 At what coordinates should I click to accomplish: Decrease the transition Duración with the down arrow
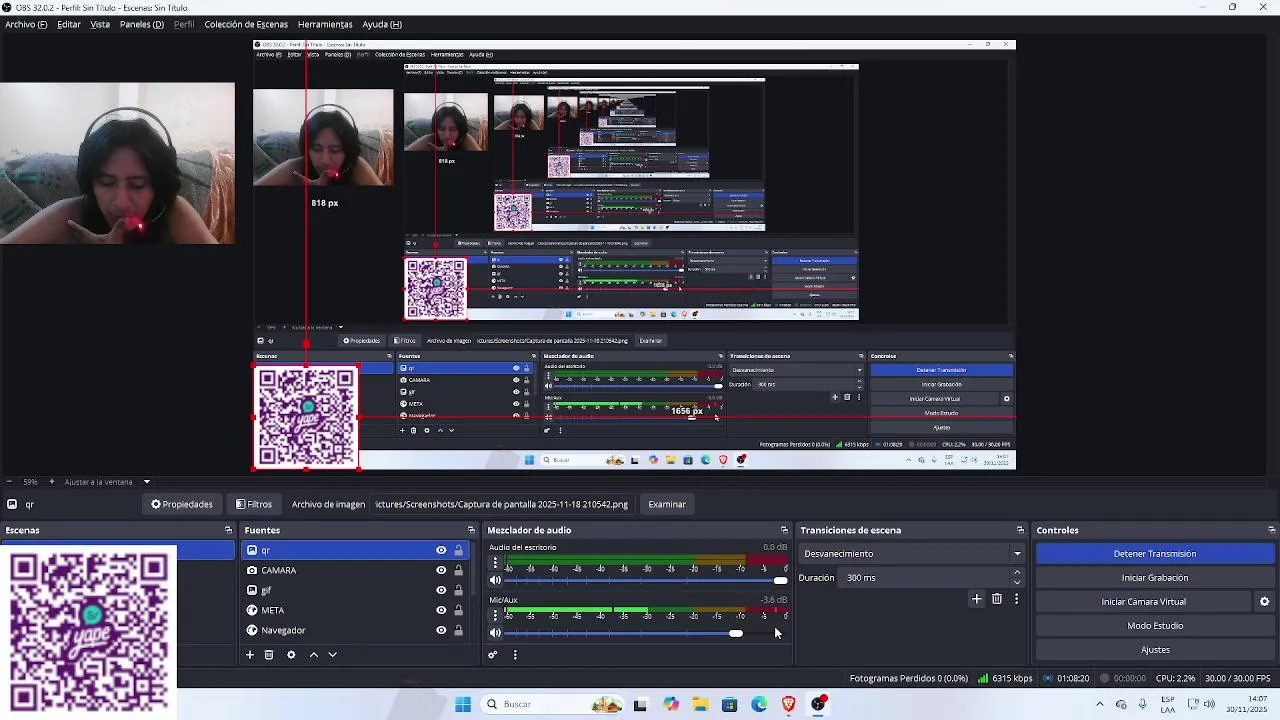[x=1017, y=582]
